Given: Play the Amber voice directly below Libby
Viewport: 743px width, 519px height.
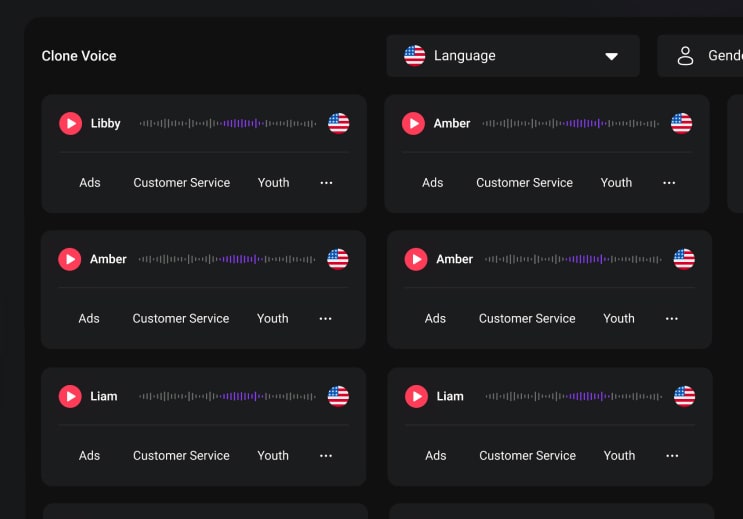Looking at the screenshot, I should pyautogui.click(x=70, y=259).
